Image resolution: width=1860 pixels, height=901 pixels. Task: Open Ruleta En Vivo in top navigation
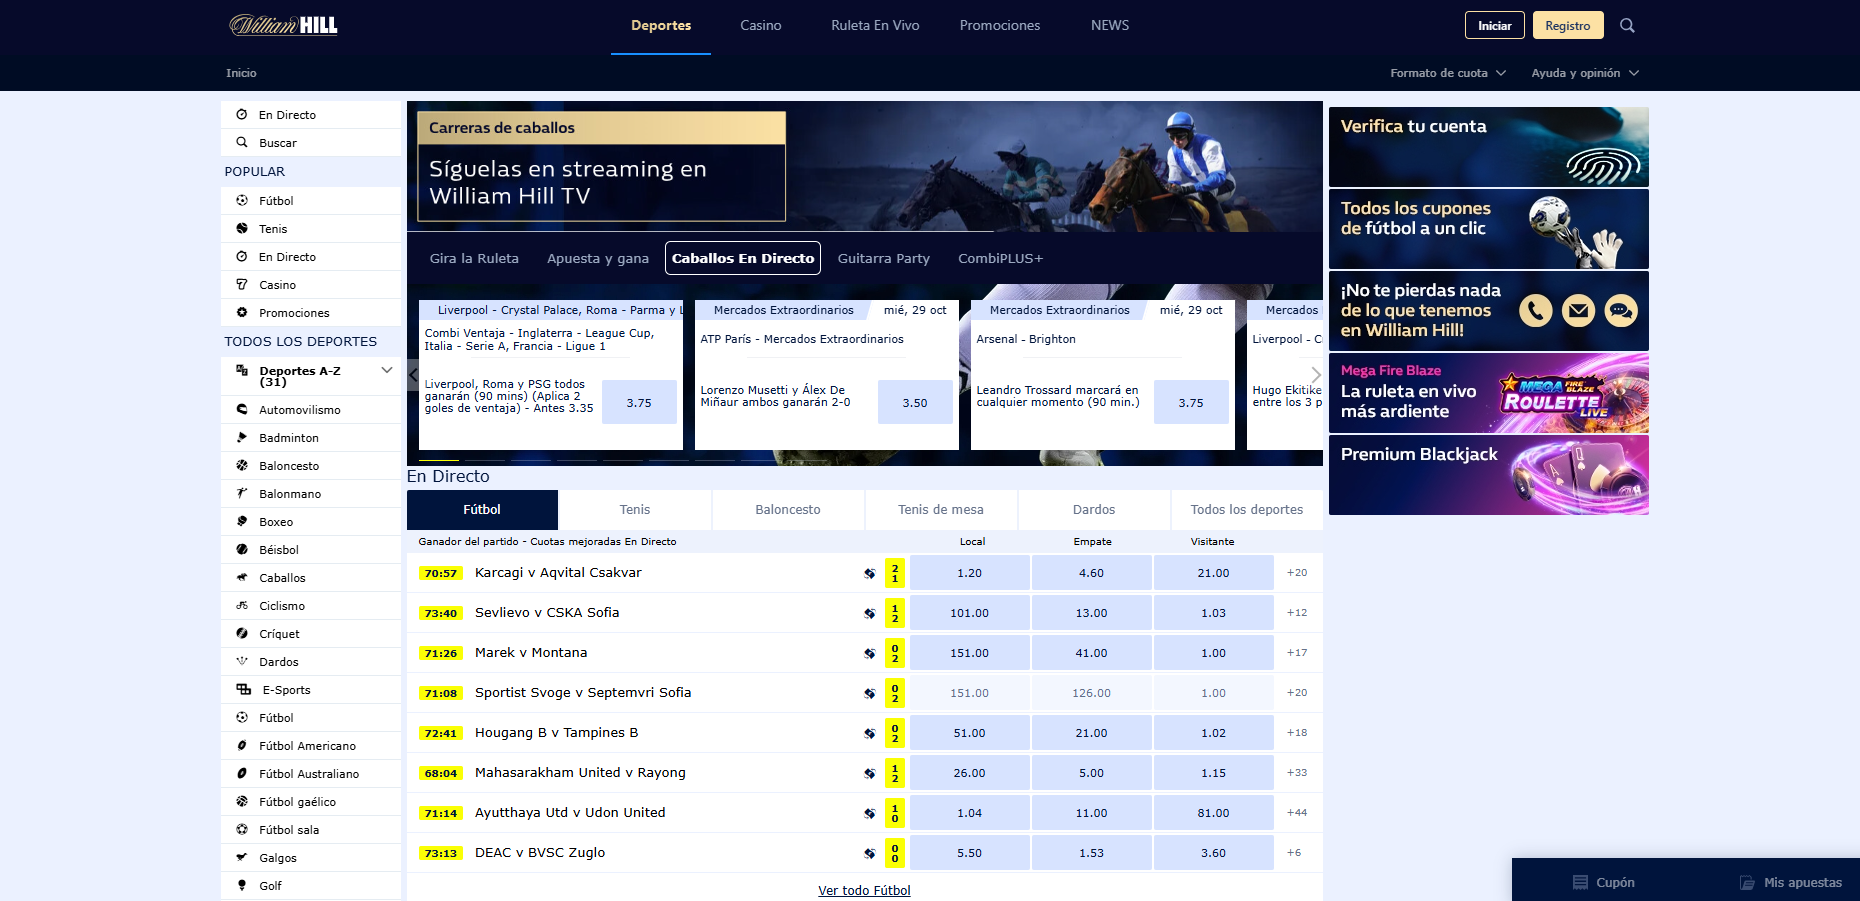click(x=875, y=26)
